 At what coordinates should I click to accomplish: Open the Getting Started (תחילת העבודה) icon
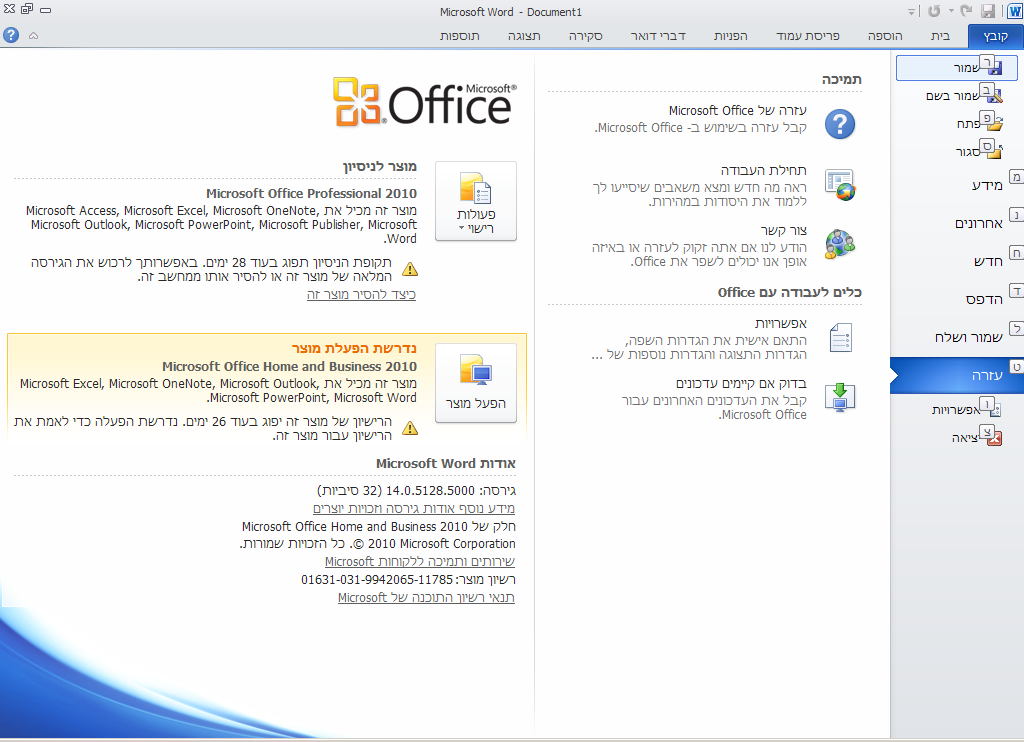840,184
